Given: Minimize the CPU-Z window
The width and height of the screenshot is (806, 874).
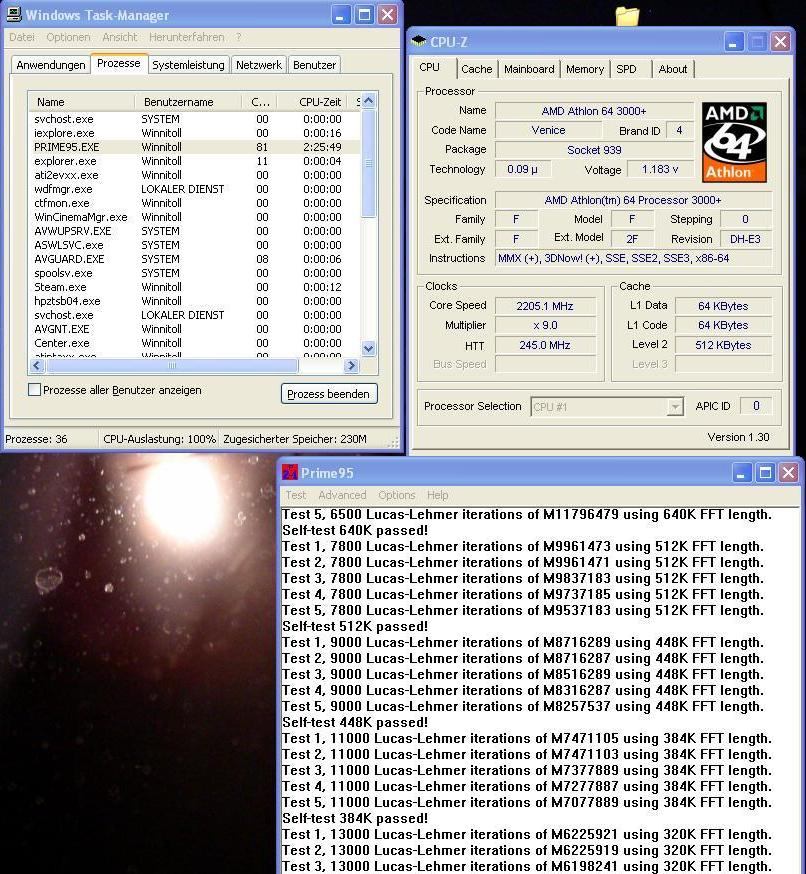Looking at the screenshot, I should (734, 42).
